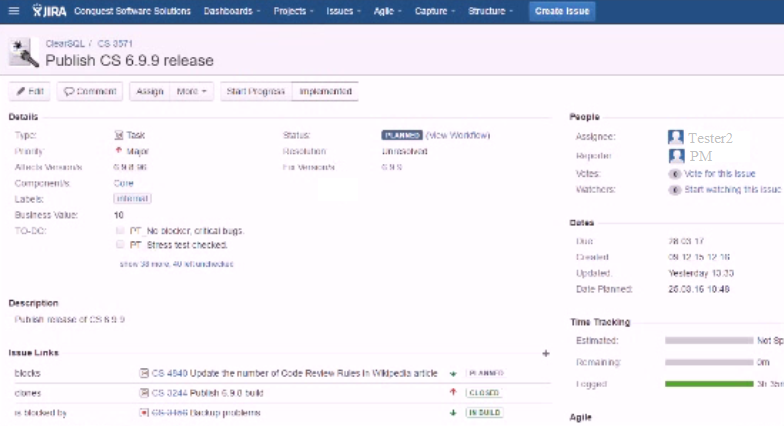Click the Major priority arrow icon
Screen dimensions: 784x426
(x=118, y=150)
